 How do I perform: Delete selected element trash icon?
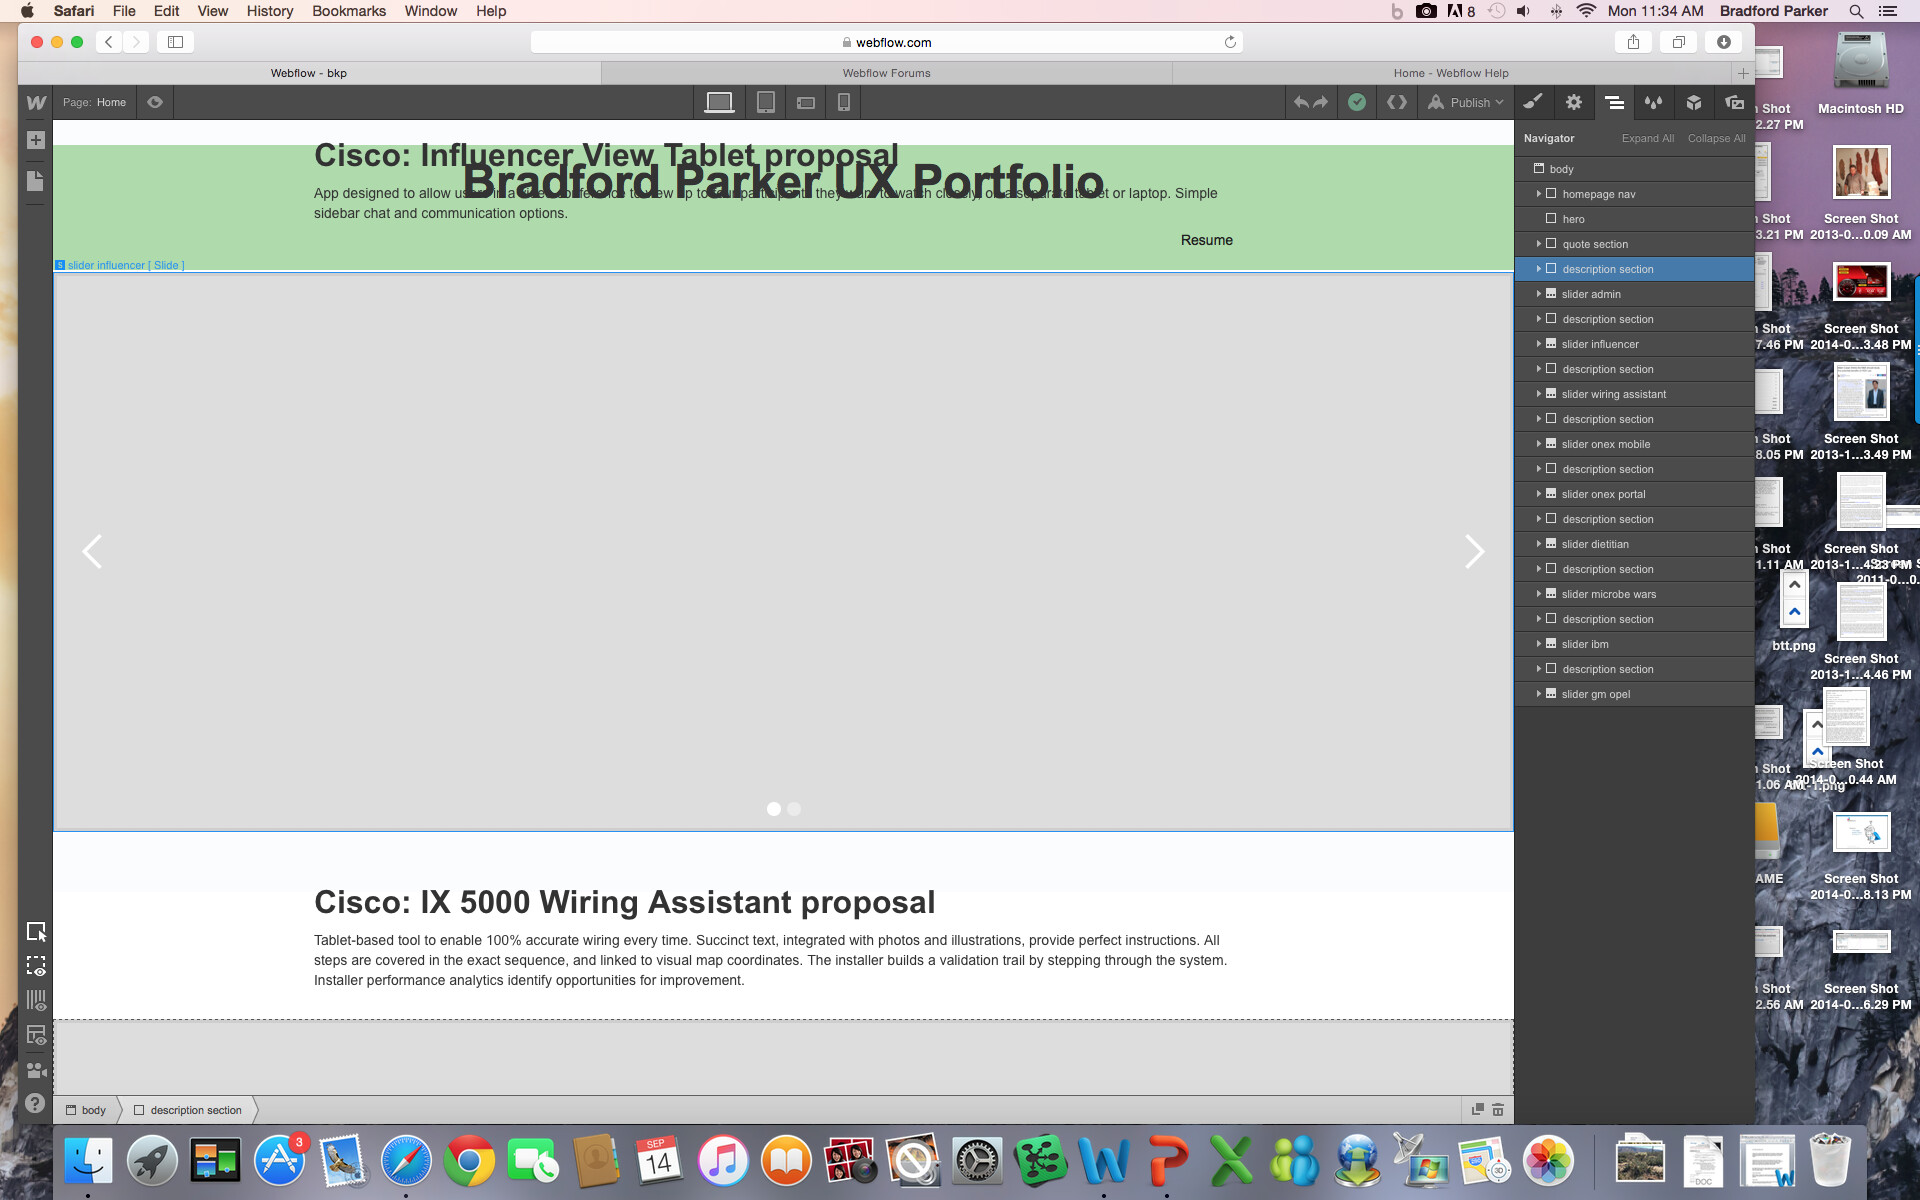click(1498, 1110)
